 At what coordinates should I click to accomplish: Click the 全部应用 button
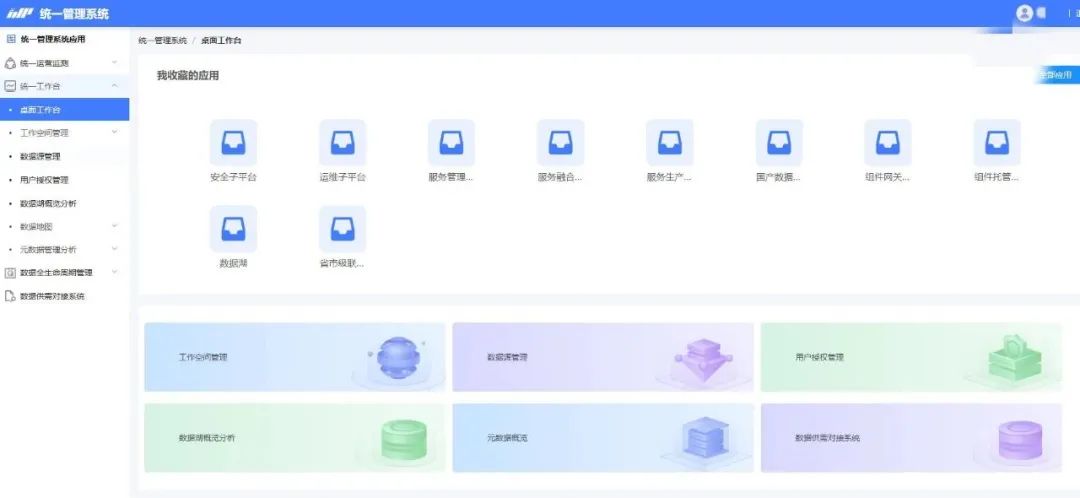1057,75
